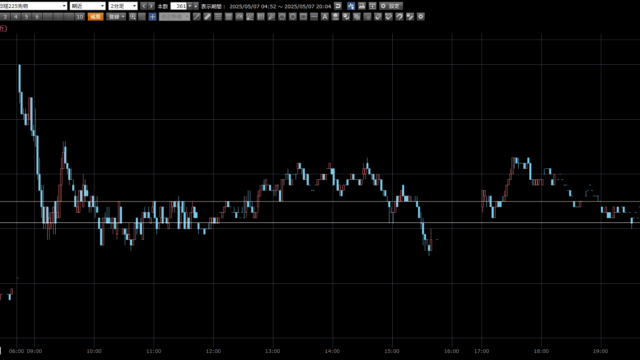Click the orange 編集 edit button
640x360 pixels.
point(96,17)
